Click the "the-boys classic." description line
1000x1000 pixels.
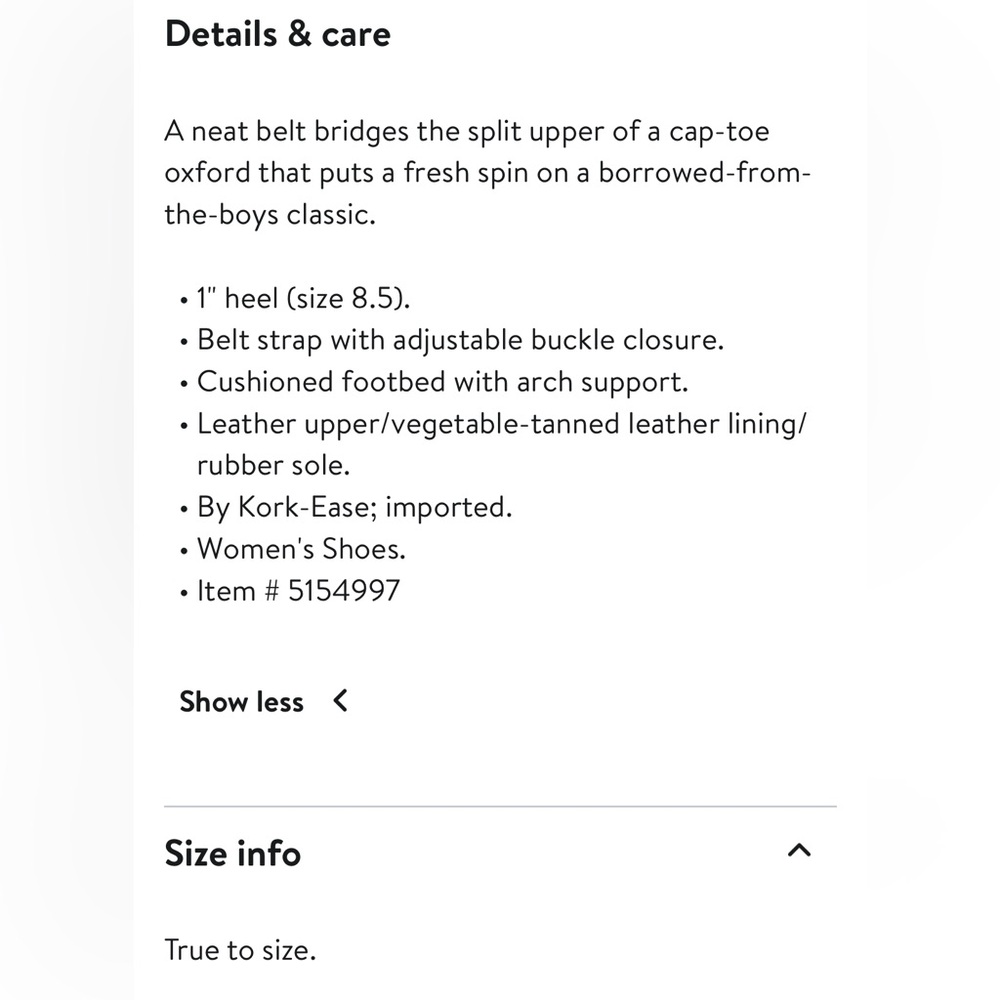pyautogui.click(x=270, y=215)
